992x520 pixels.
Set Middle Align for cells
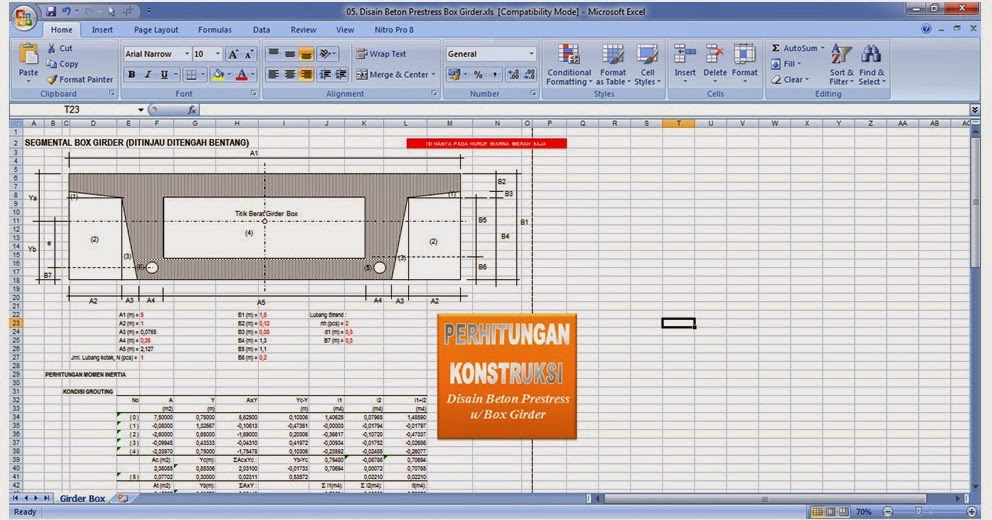(x=290, y=54)
